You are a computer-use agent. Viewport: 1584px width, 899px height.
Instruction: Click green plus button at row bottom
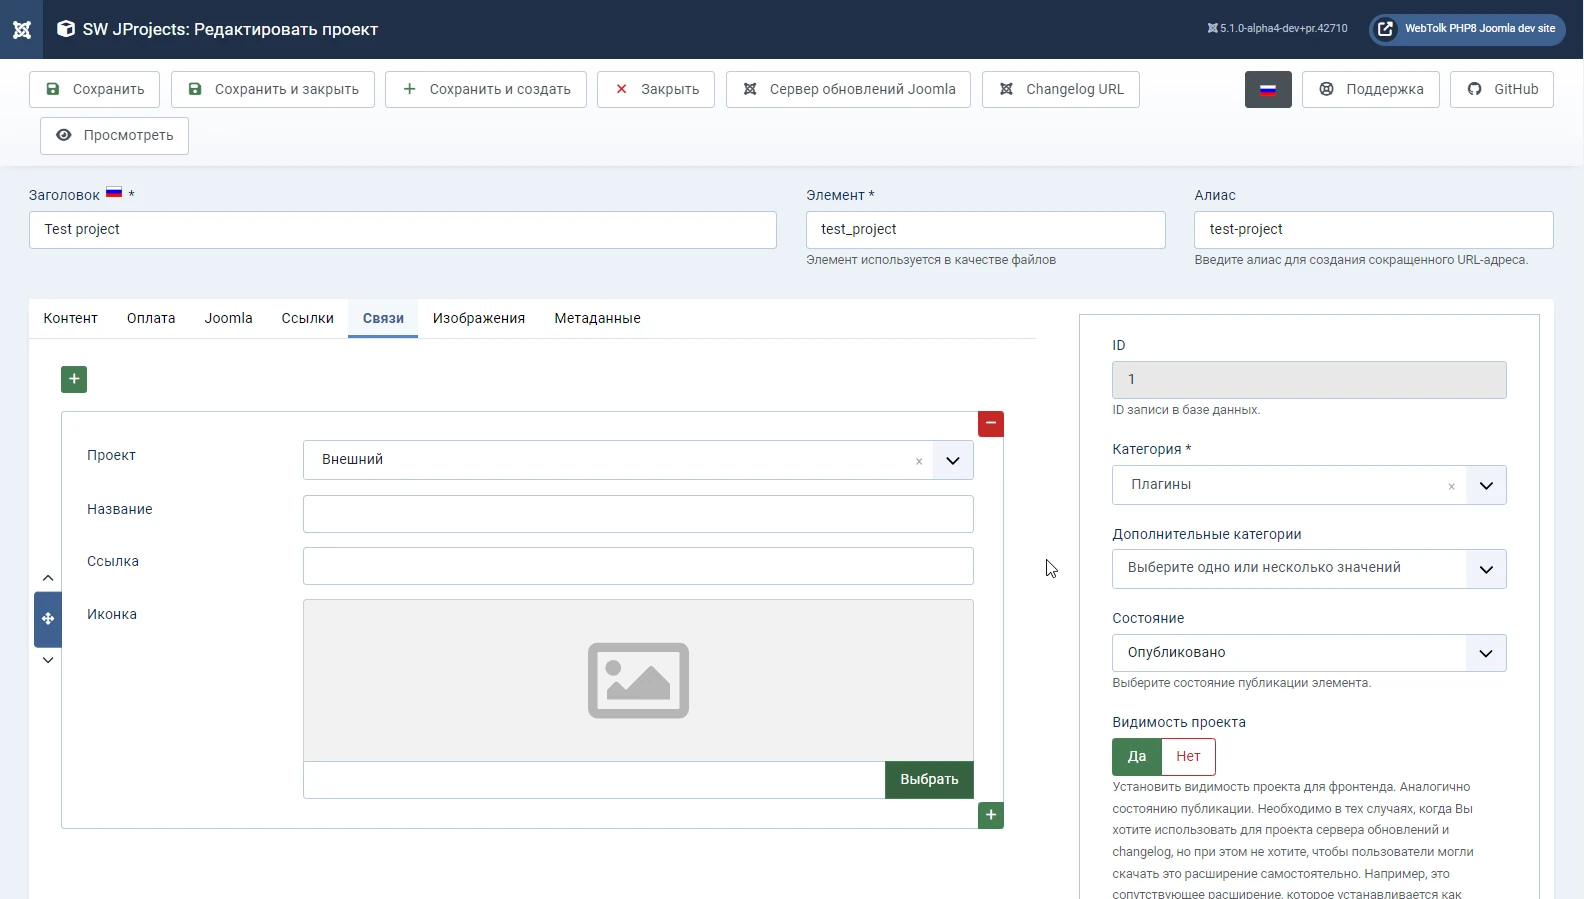coord(991,815)
